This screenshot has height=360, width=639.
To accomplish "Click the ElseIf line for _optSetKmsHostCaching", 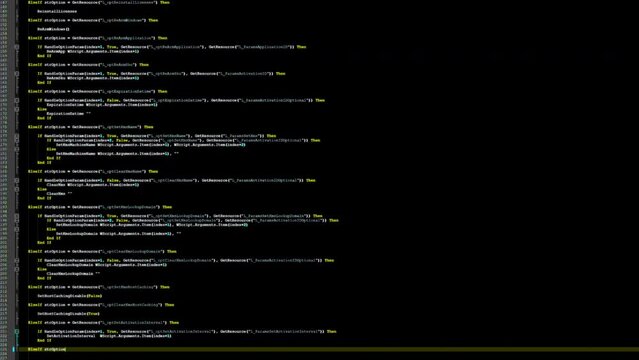I will point(99,287).
